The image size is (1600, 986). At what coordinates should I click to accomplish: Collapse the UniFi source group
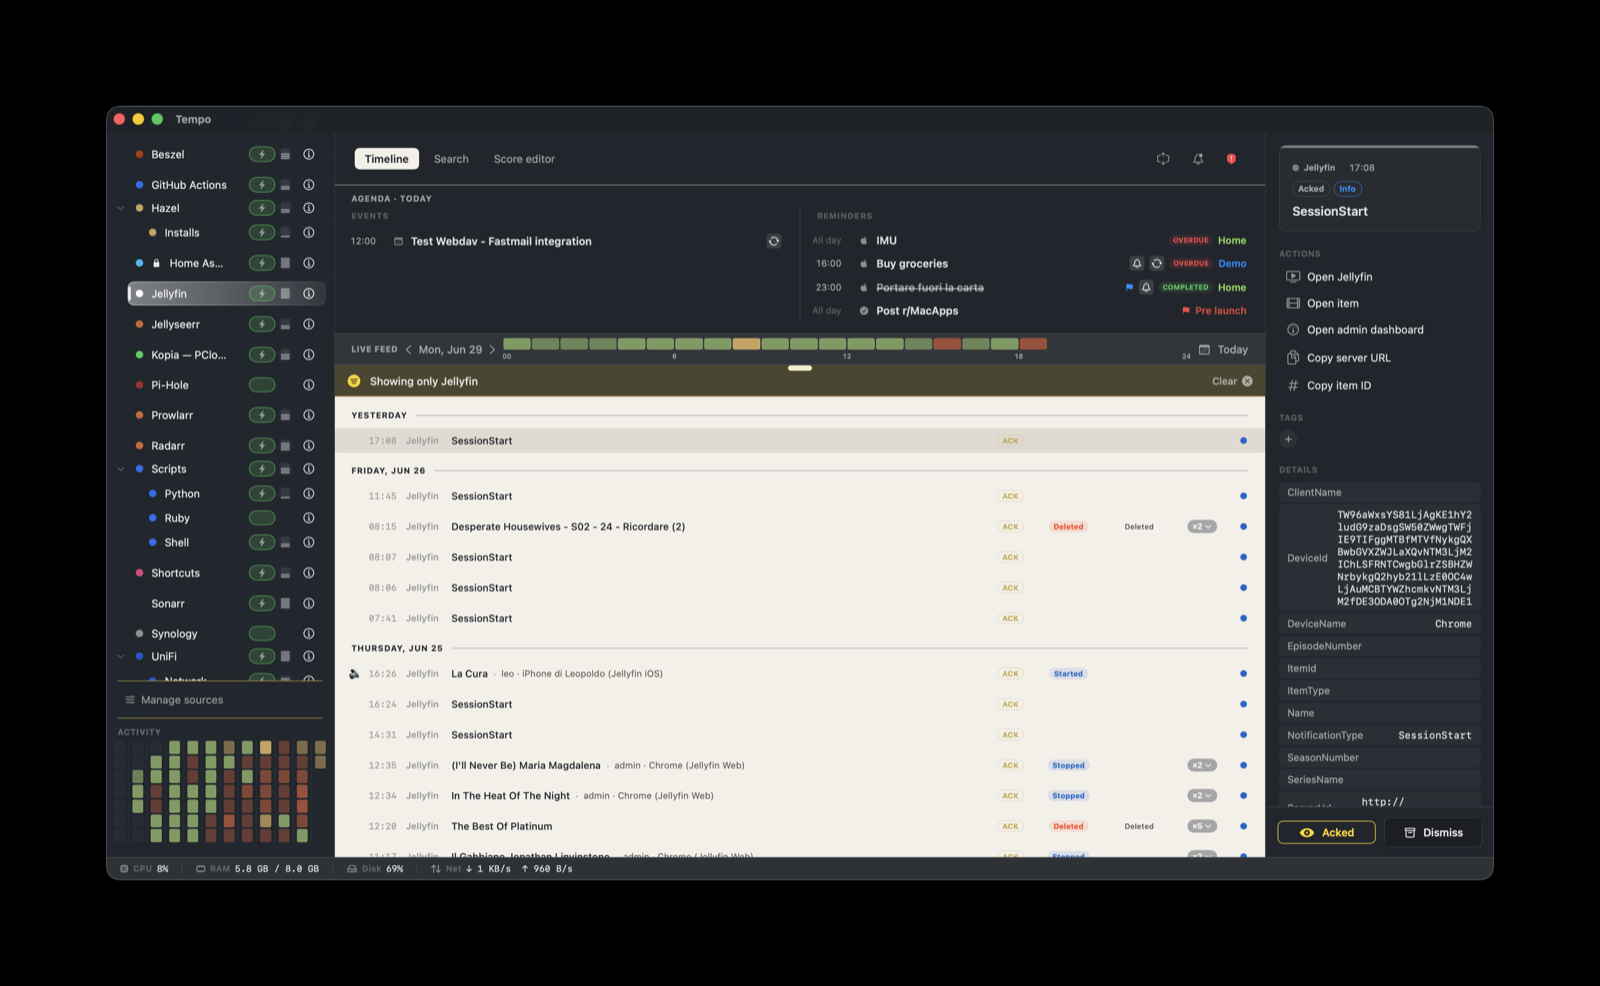pos(121,657)
